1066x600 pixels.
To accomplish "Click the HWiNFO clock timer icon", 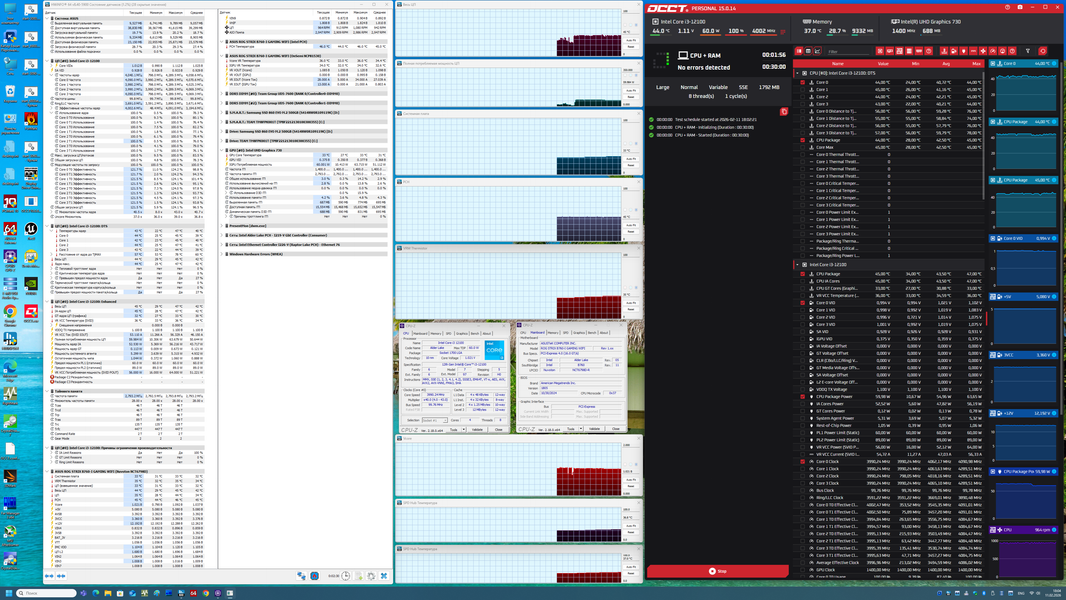I will point(346,576).
